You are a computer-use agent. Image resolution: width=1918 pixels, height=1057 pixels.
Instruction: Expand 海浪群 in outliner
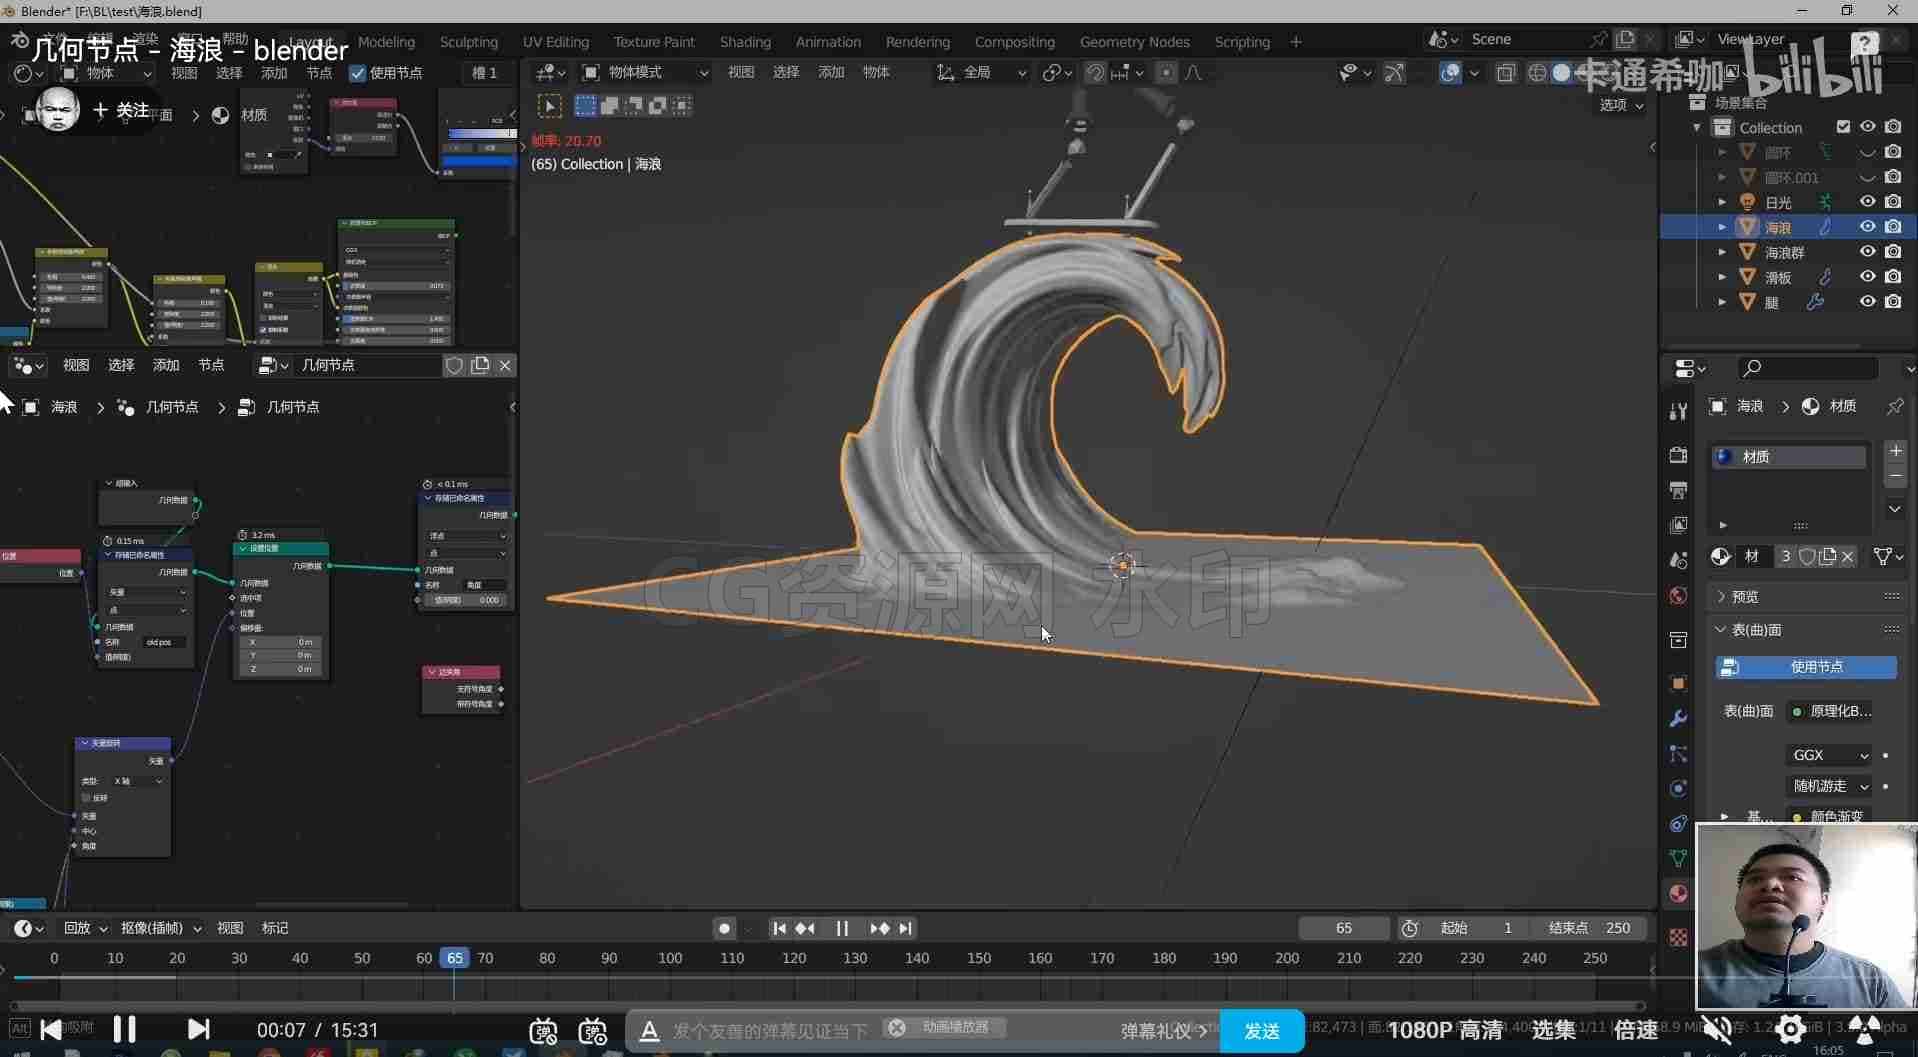[x=1722, y=252]
